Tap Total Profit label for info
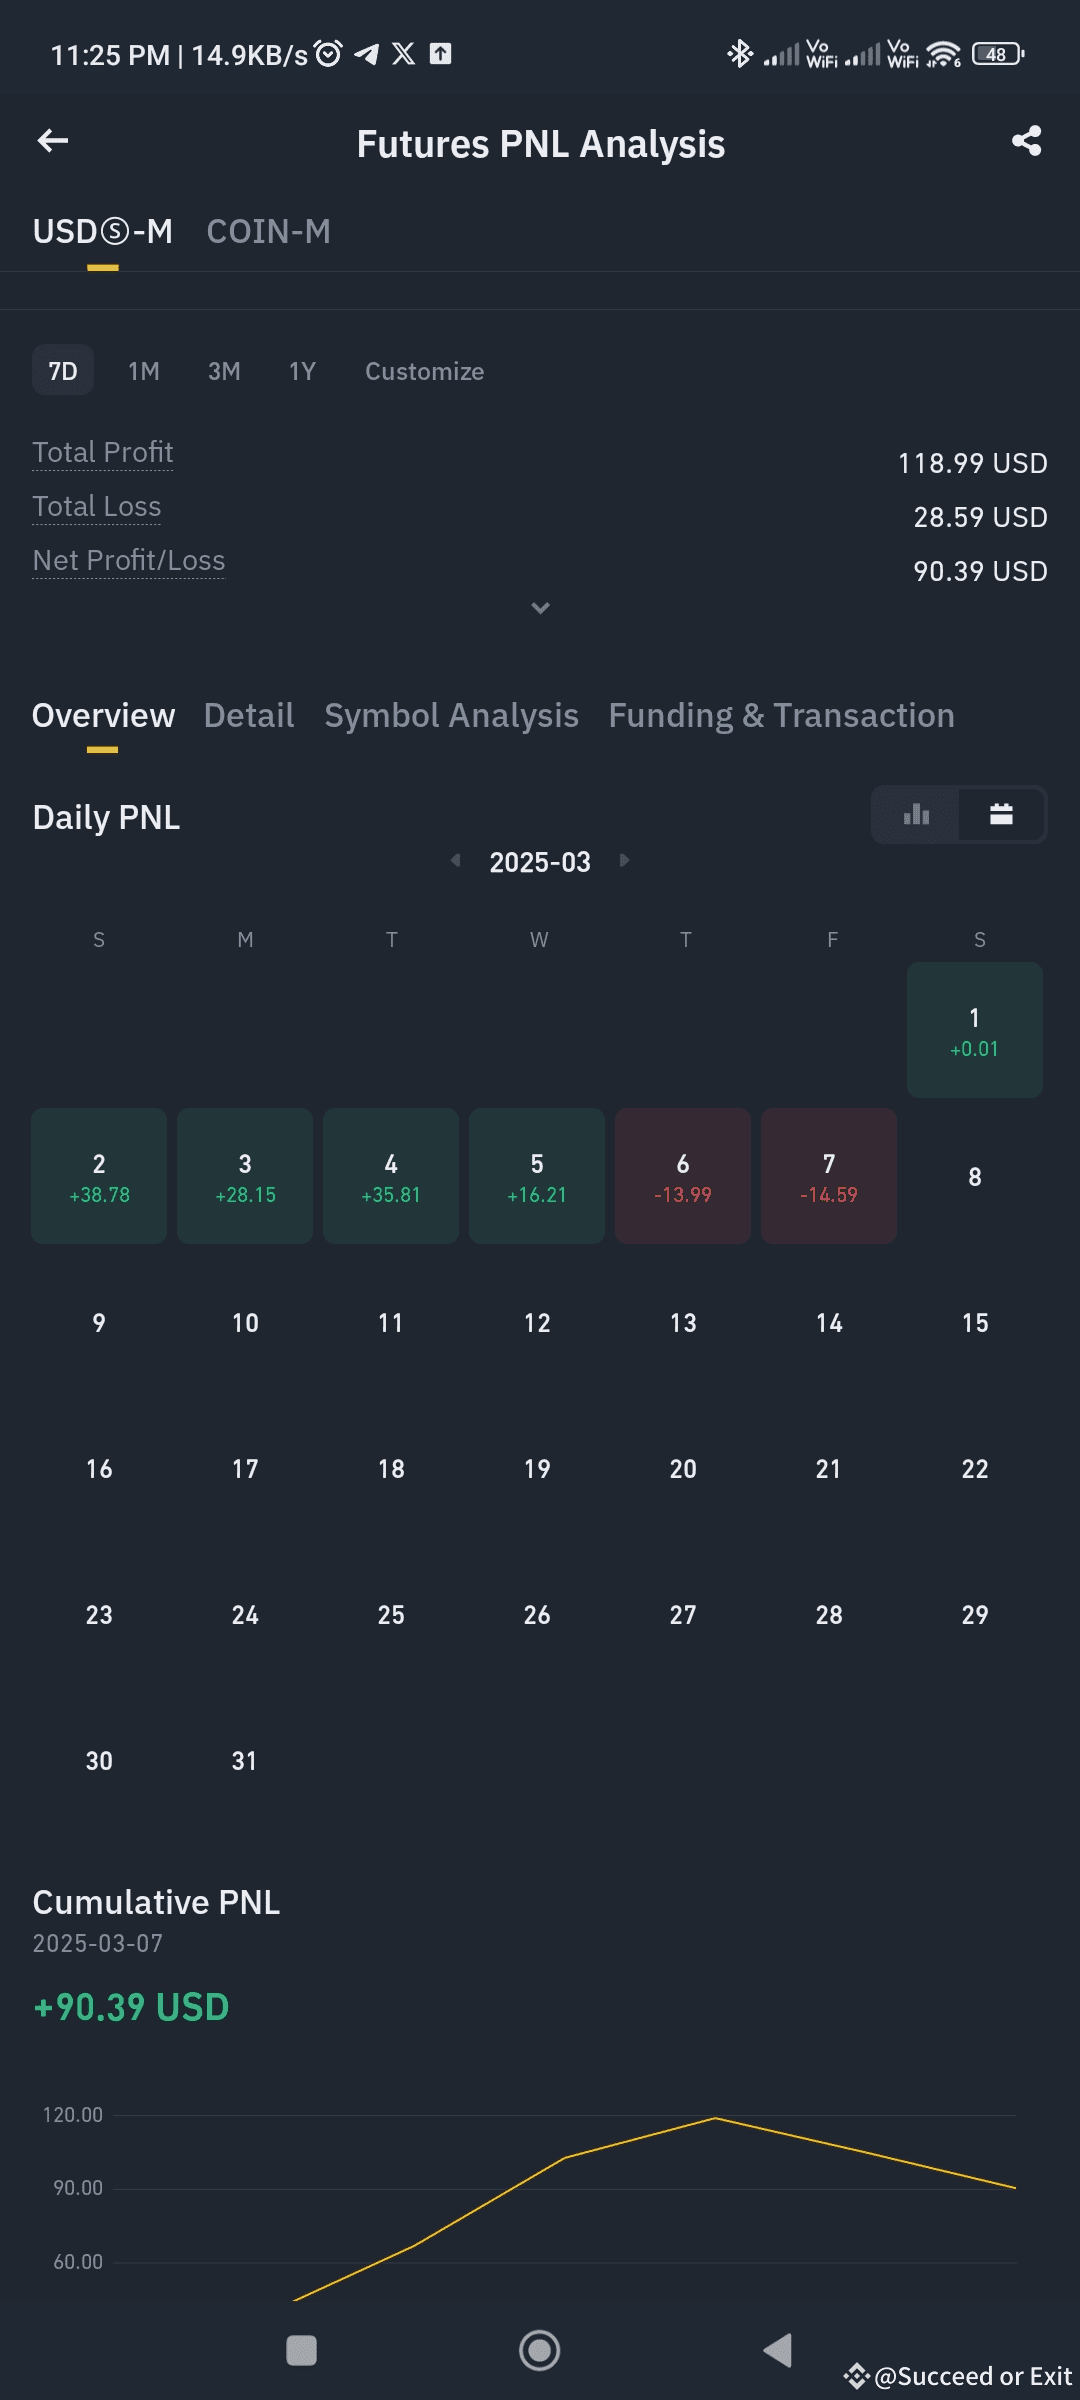The width and height of the screenshot is (1080, 2400). [x=103, y=452]
